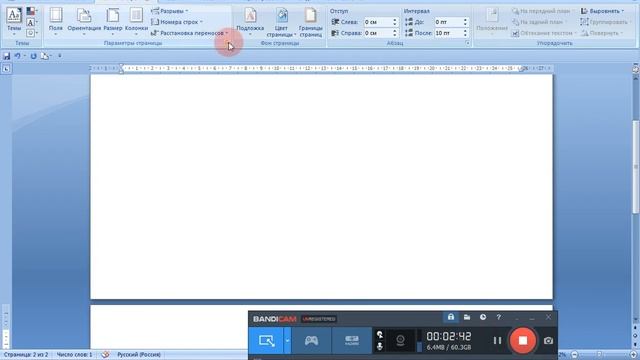Select Bandicam game recording mode
This screenshot has height=360, width=640.
tap(311, 340)
